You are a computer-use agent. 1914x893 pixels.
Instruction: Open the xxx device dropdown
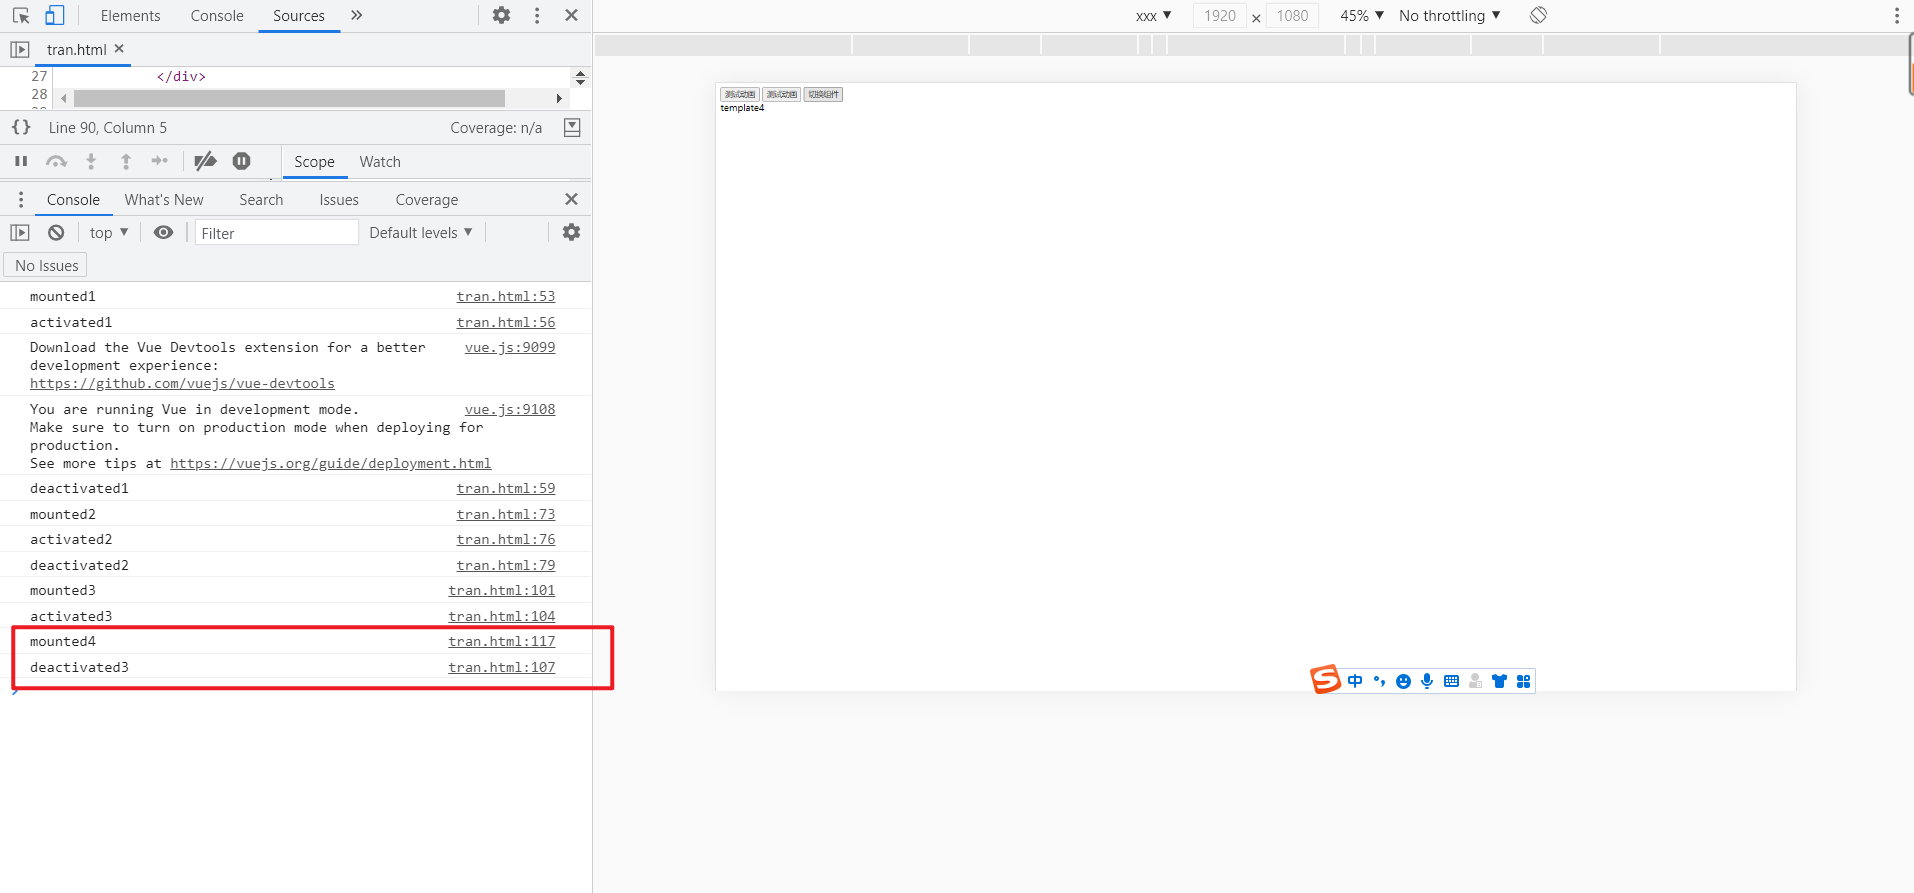tap(1154, 16)
